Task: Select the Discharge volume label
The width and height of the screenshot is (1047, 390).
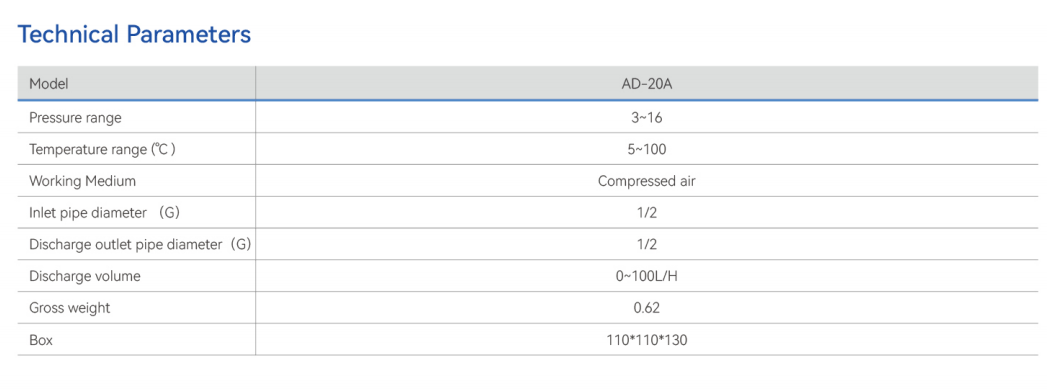Action: coord(85,276)
